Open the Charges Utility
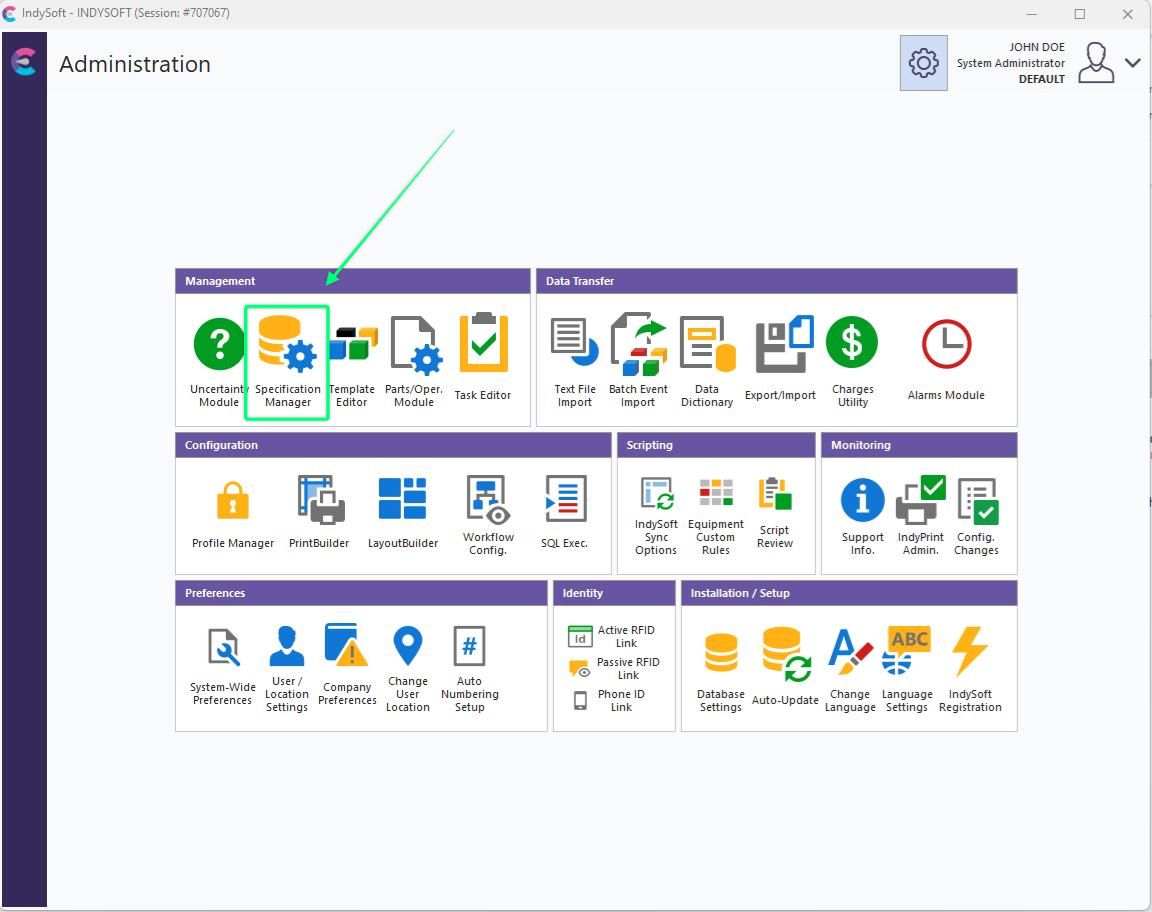Viewport: 1152px width, 912px height. [852, 360]
